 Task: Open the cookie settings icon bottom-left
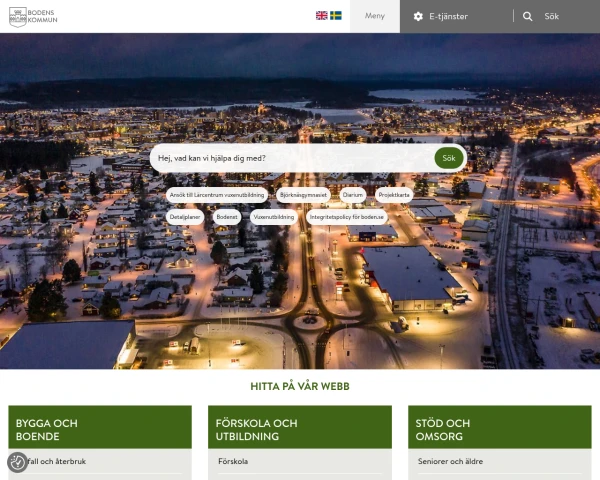pos(17,462)
